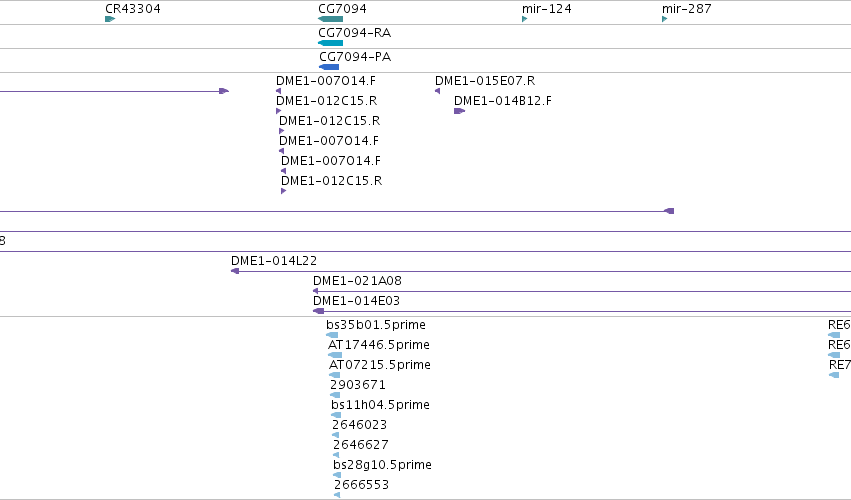Viewport: 851px width, 500px height.
Task: Select the DME1-014E03 label
Action: pos(357,301)
